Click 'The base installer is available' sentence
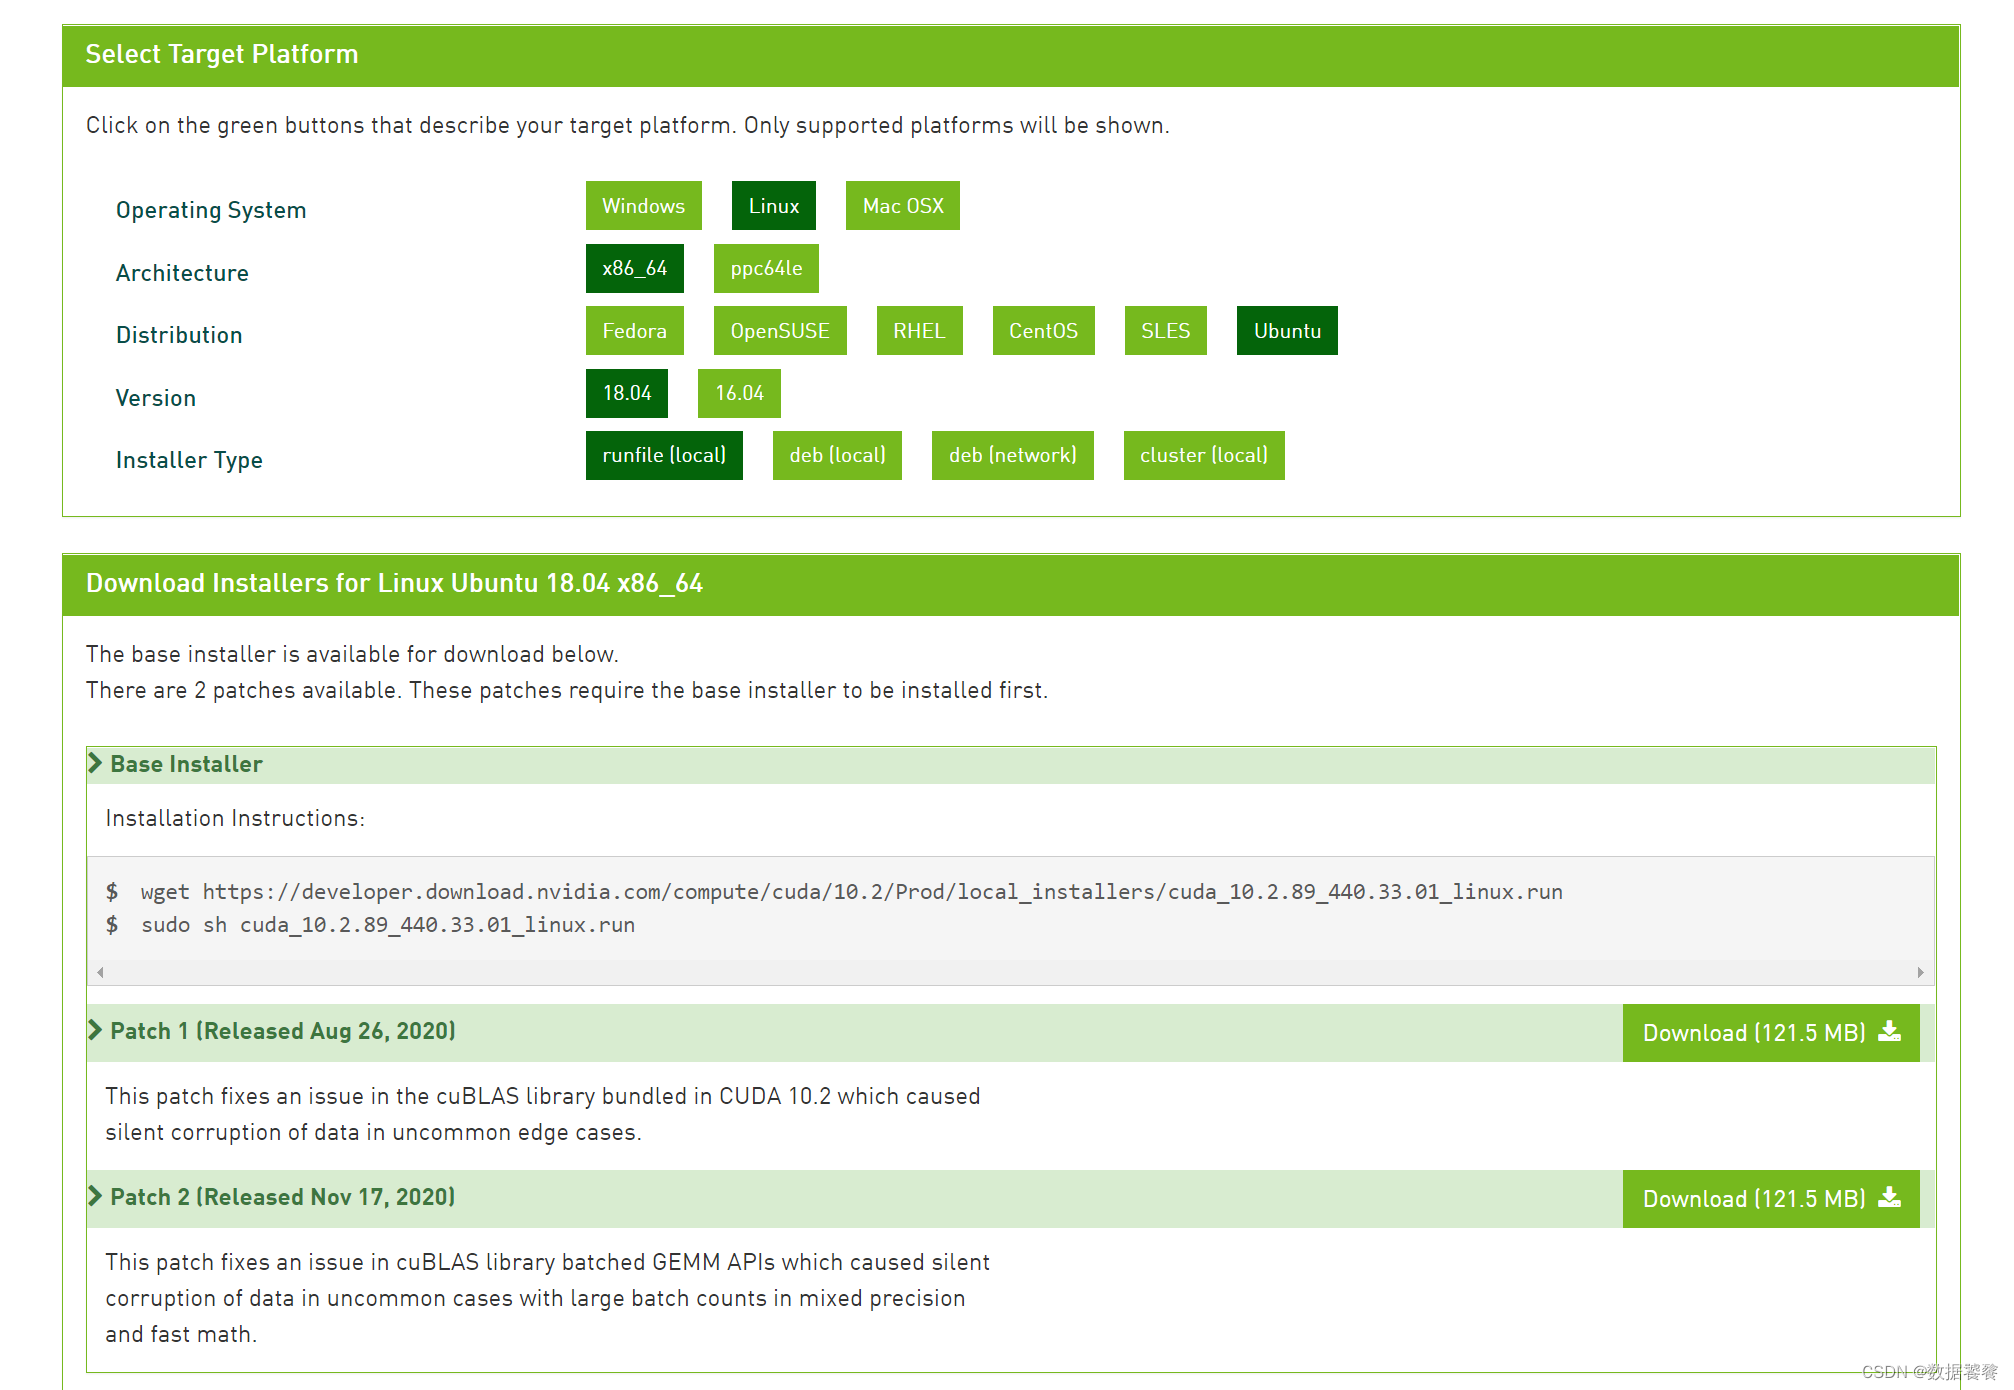 pyautogui.click(x=352, y=654)
